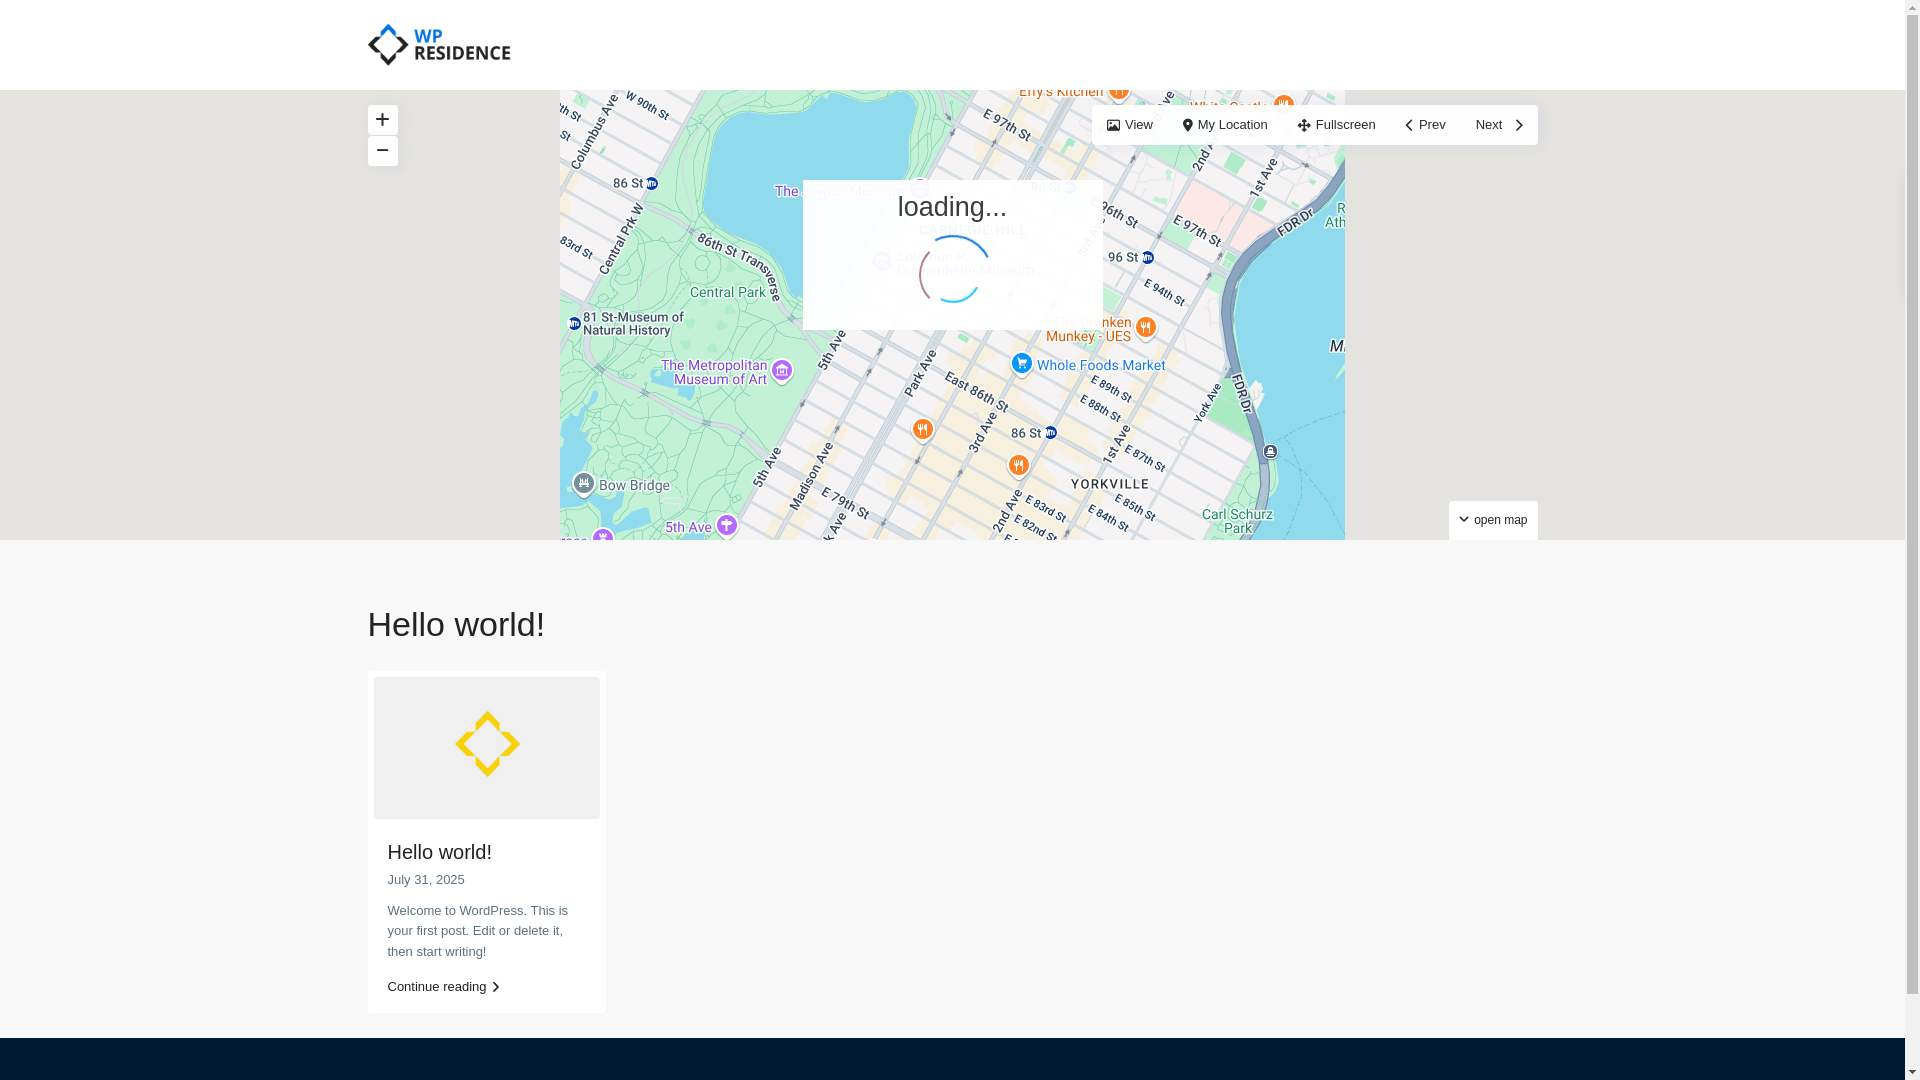Click My Location button
Screen dimensions: 1920x1080
1224,125
